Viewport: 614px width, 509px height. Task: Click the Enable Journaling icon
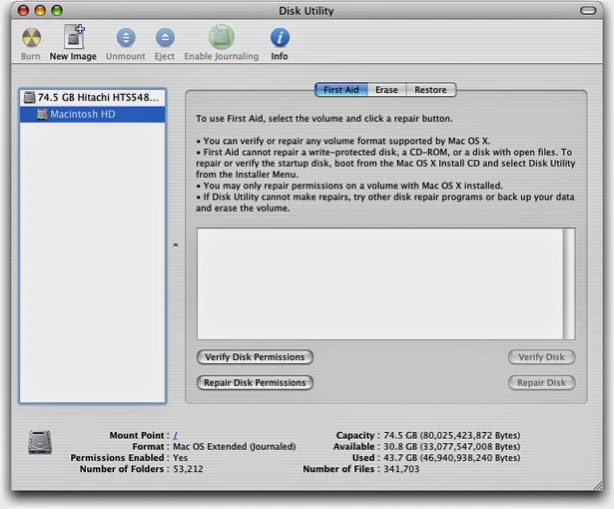pyautogui.click(x=221, y=37)
